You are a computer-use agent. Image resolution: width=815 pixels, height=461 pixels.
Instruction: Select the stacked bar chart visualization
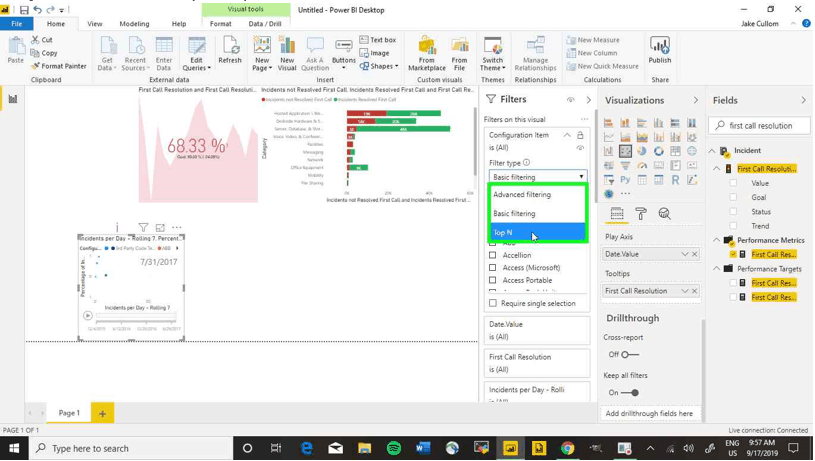[x=608, y=123]
